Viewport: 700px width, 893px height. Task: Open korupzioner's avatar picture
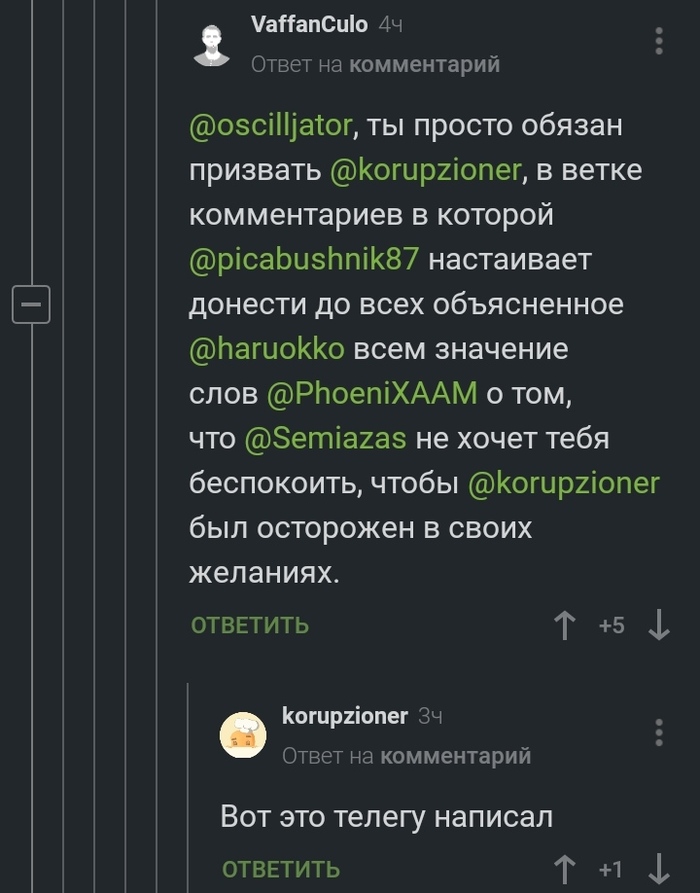[x=243, y=736]
